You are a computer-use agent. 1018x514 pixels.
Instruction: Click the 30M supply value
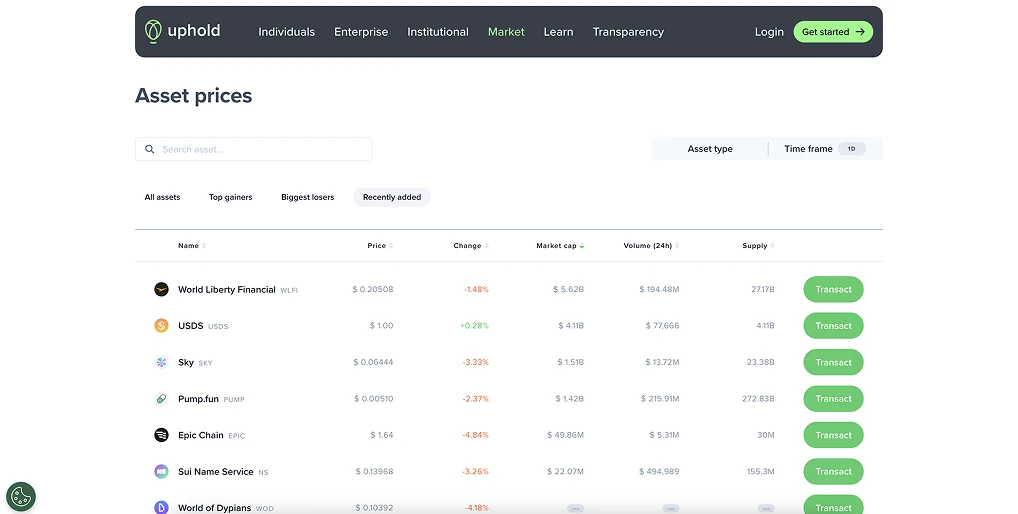click(x=765, y=435)
